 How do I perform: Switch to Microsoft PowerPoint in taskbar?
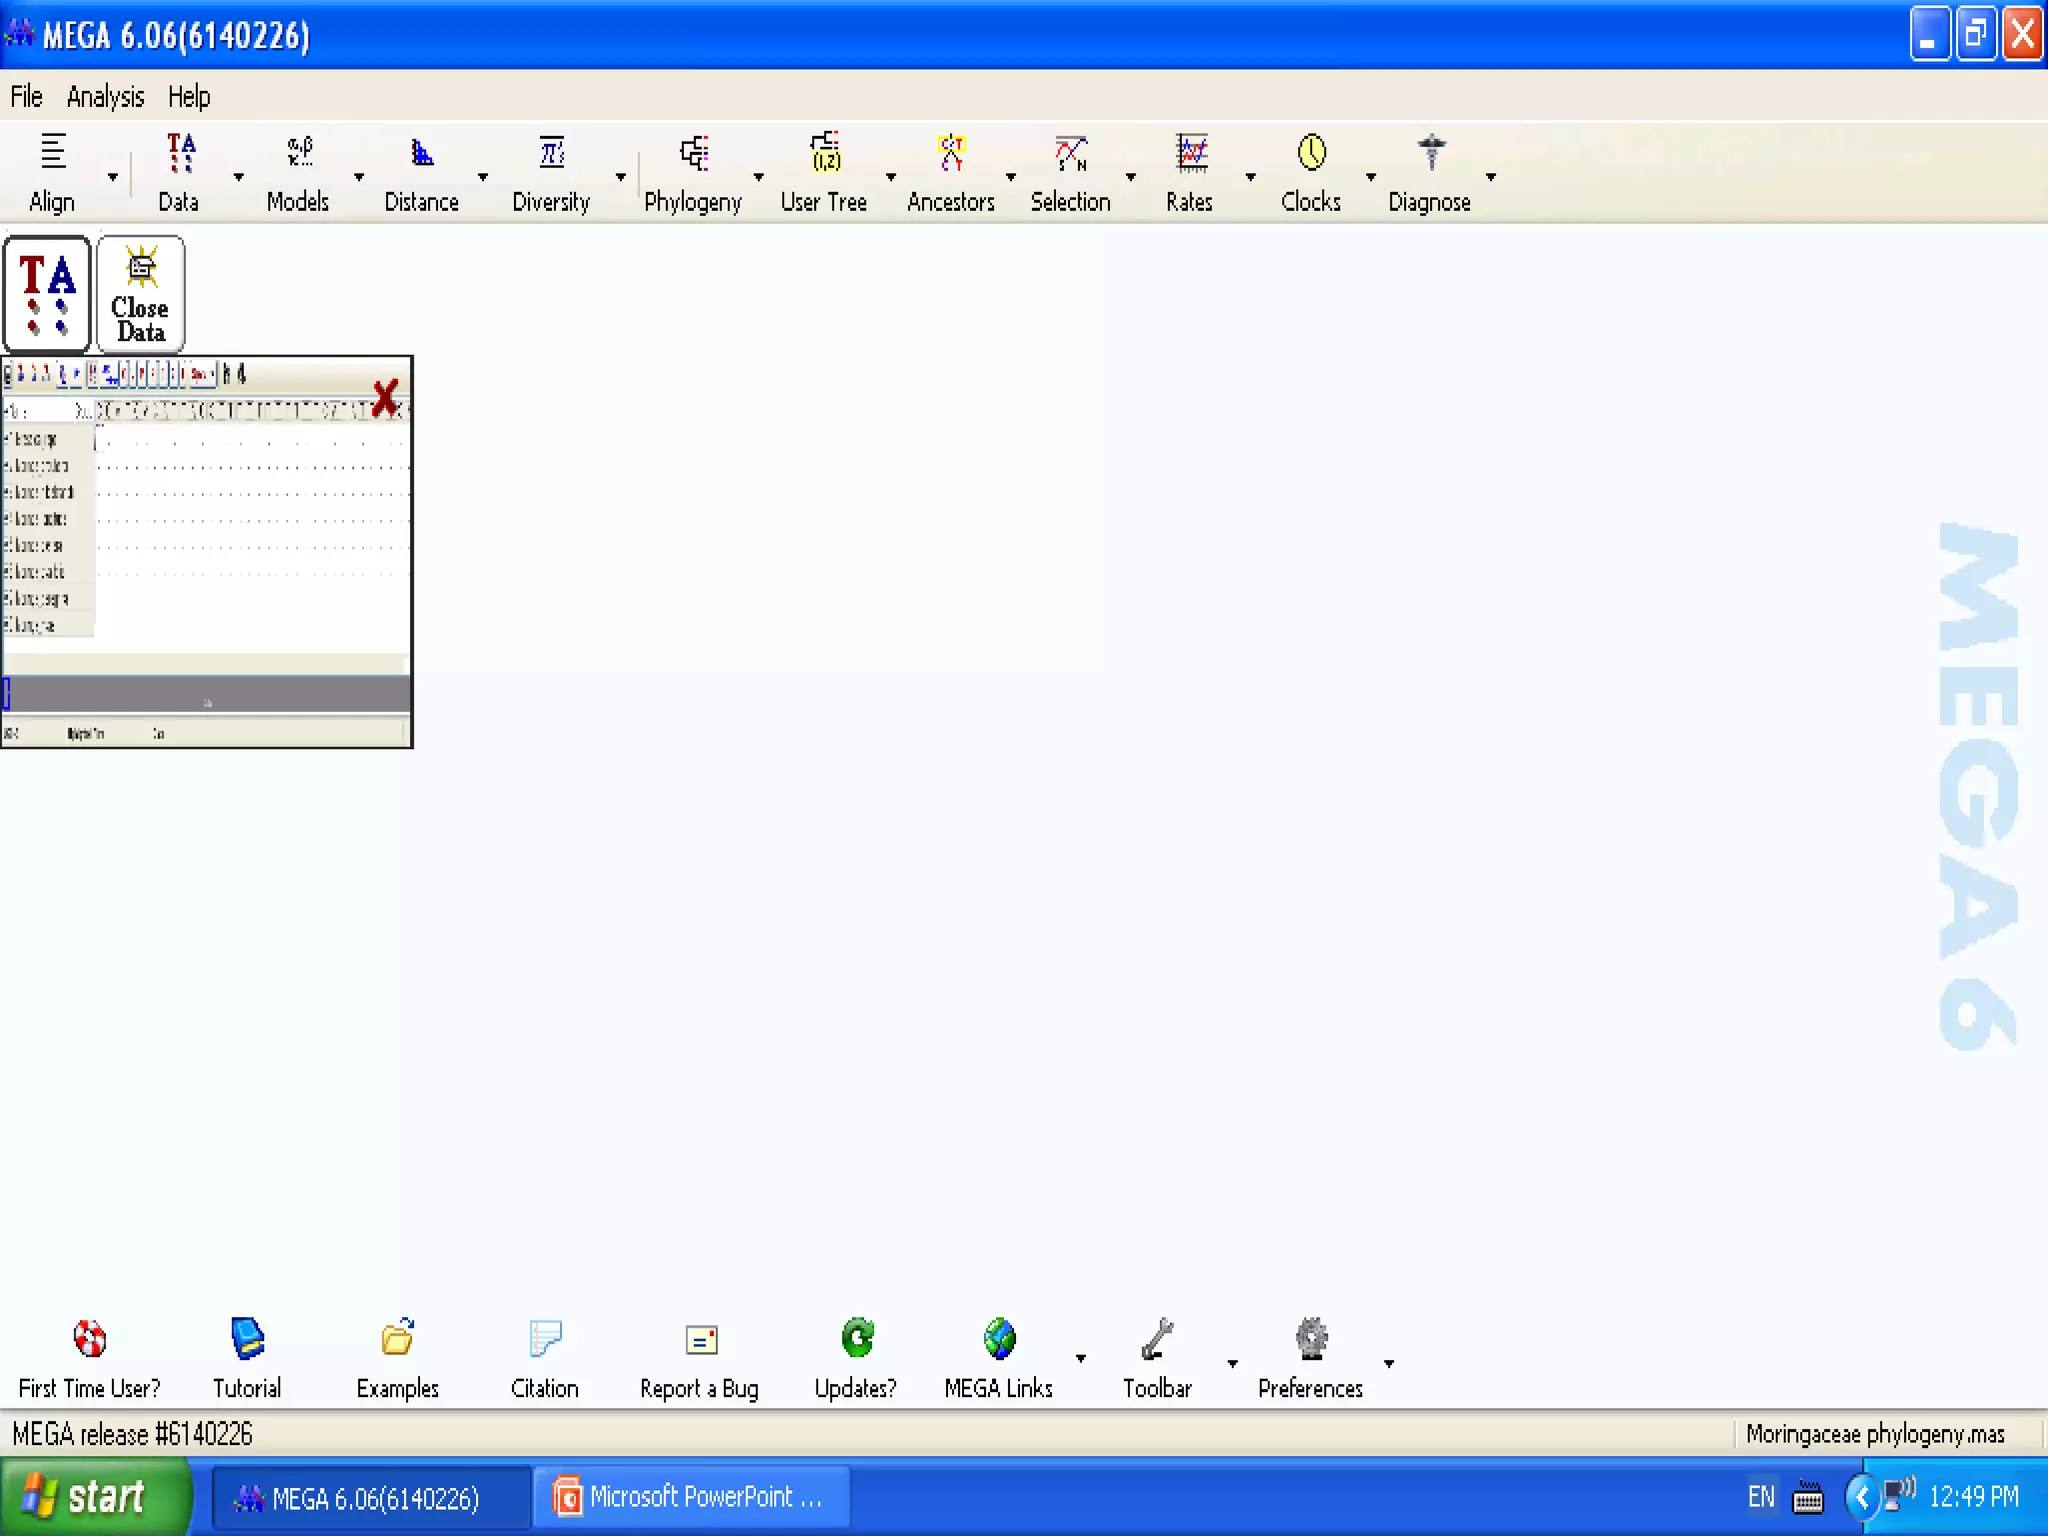[691, 1497]
